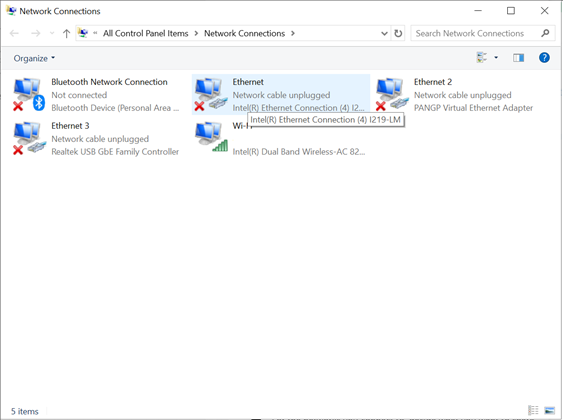Maximize the Network Connections window
This screenshot has width=563, height=420.
(x=511, y=11)
